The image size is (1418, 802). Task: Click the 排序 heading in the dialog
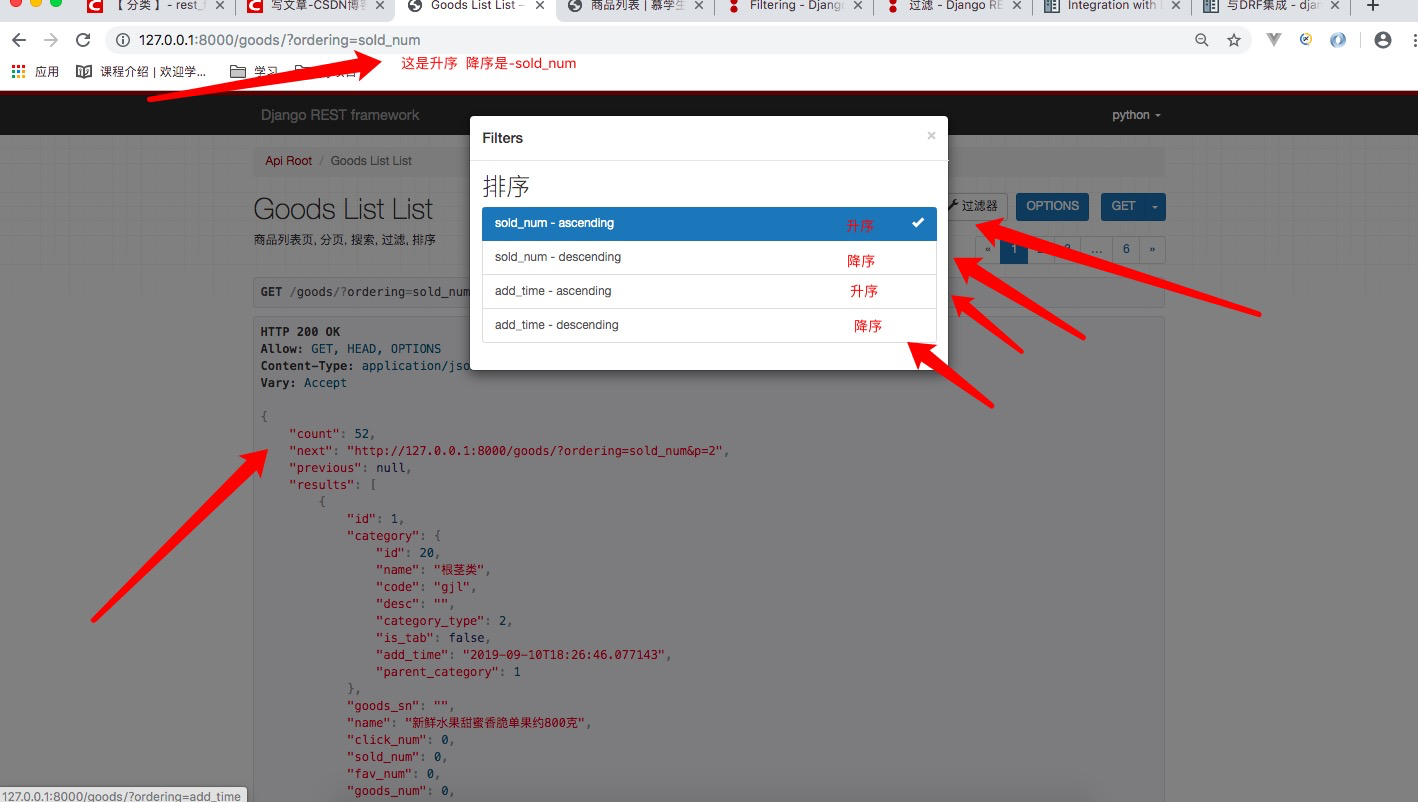click(506, 186)
